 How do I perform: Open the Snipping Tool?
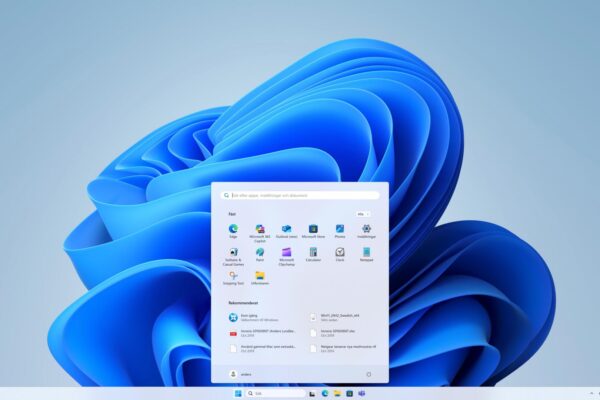point(233,278)
